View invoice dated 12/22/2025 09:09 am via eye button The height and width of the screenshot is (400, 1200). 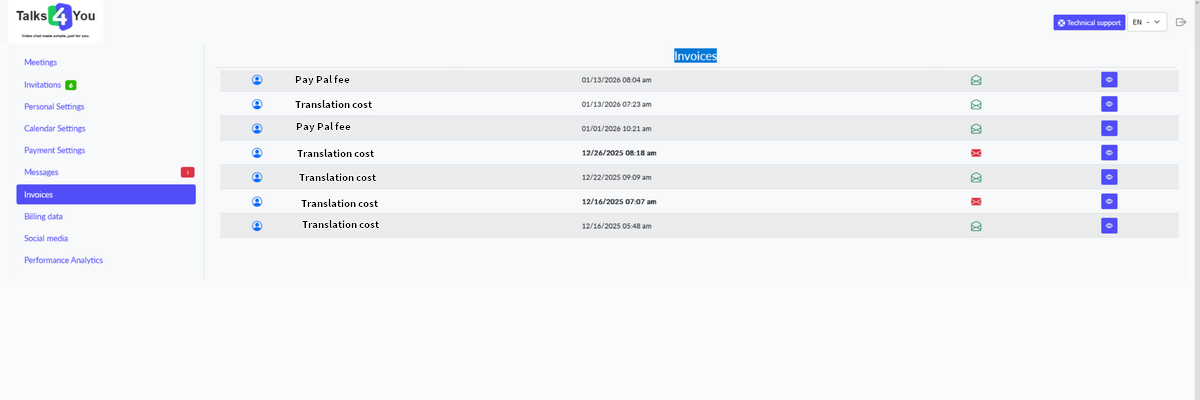pos(1109,177)
